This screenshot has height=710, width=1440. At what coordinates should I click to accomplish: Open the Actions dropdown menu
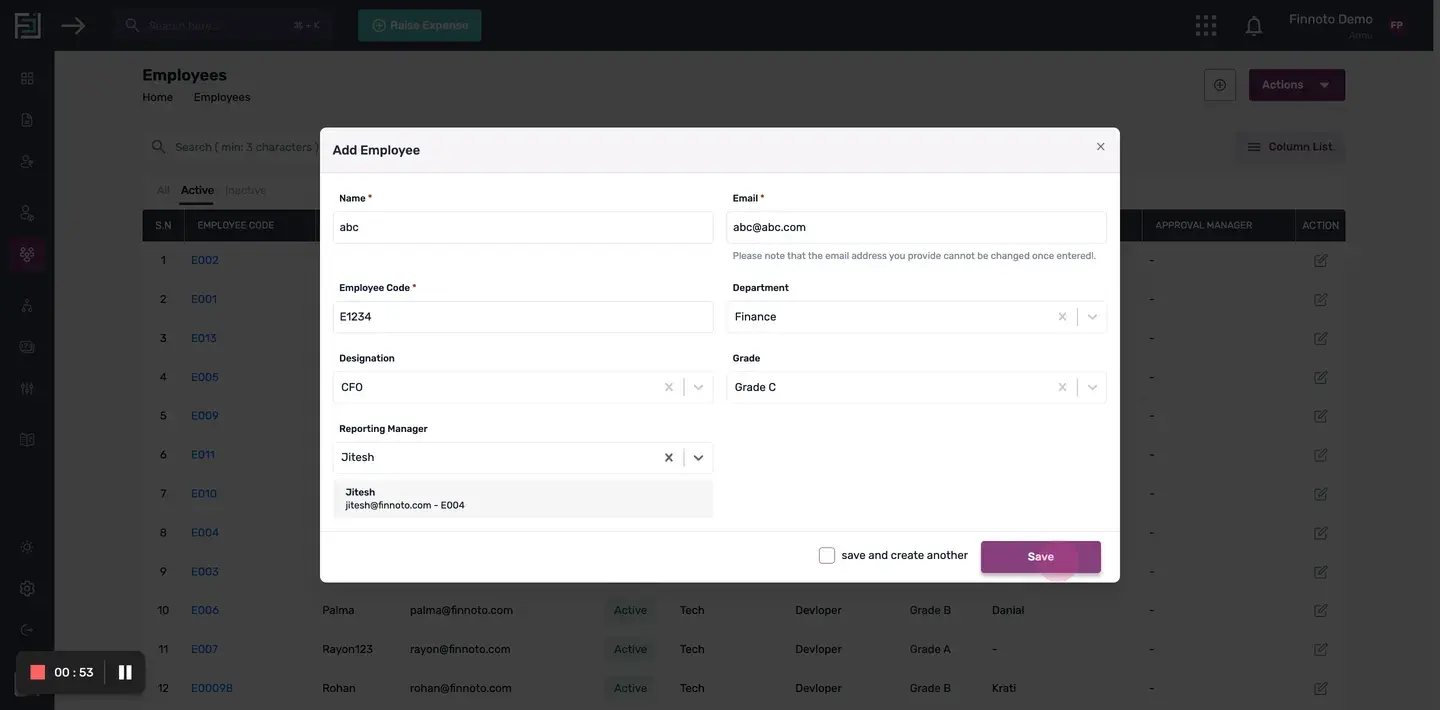coord(1297,85)
